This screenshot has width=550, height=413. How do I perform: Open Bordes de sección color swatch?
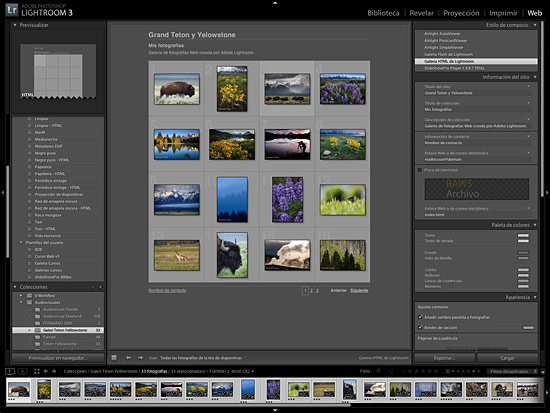(x=528, y=327)
